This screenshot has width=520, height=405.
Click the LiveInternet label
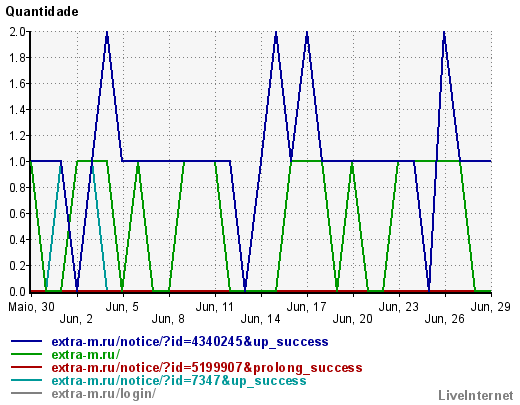[x=476, y=395]
